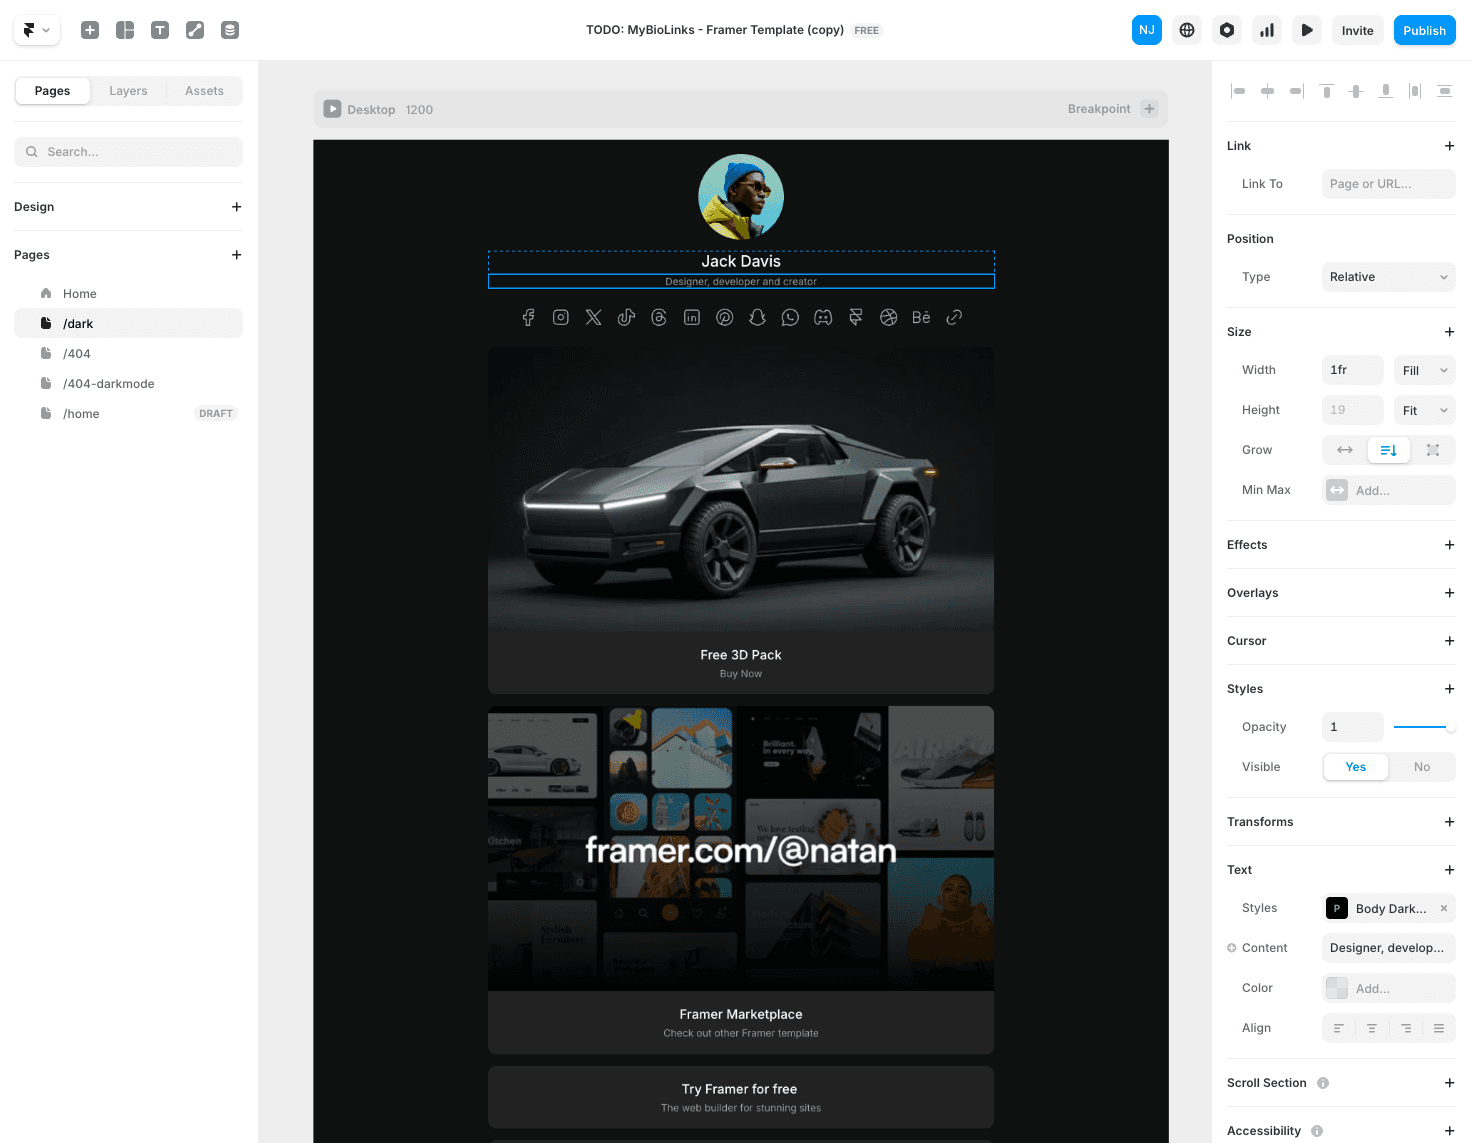Add a Breakpoint with plus button
Image resolution: width=1471 pixels, height=1143 pixels.
[x=1149, y=109]
